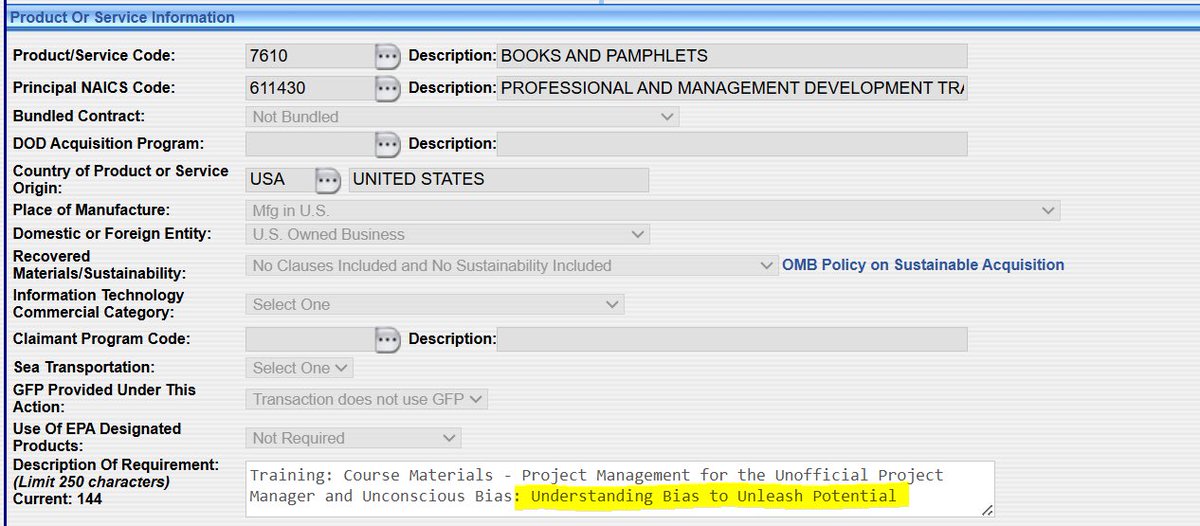The image size is (1200, 526).
Task: Click the Product Or Service Information section header
Action: (123, 17)
